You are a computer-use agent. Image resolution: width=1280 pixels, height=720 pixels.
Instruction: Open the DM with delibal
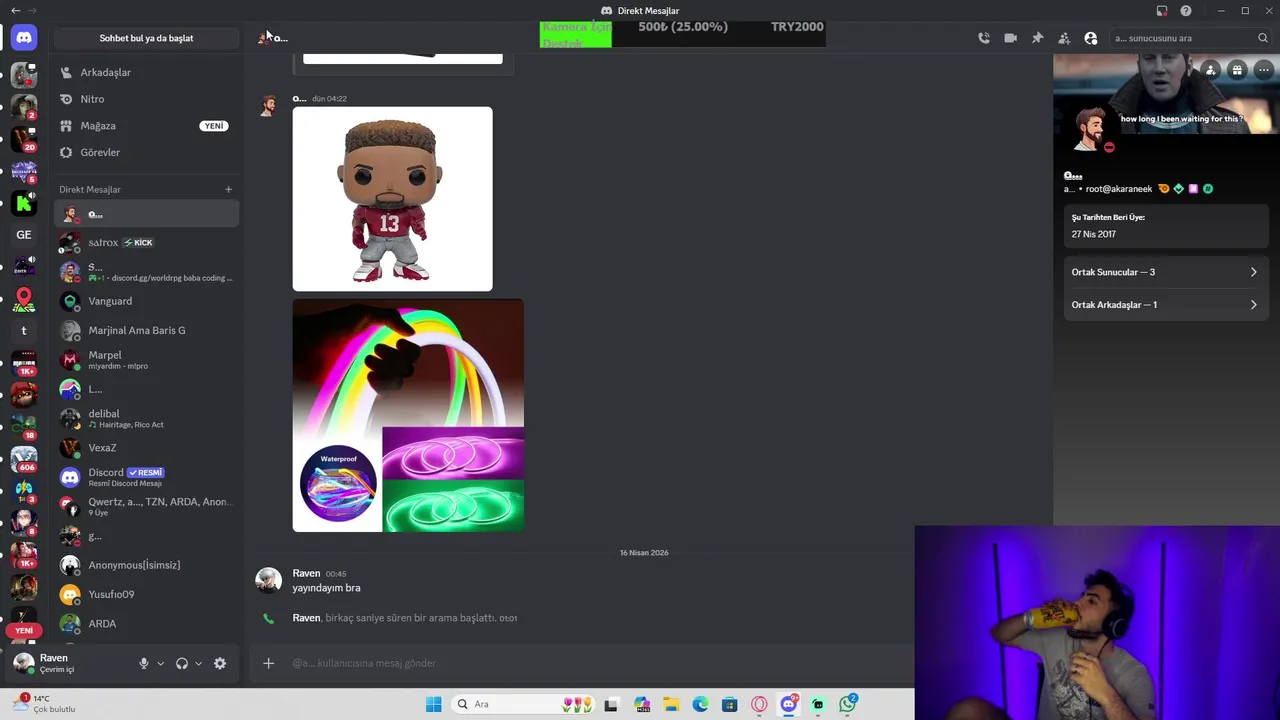tap(146, 418)
